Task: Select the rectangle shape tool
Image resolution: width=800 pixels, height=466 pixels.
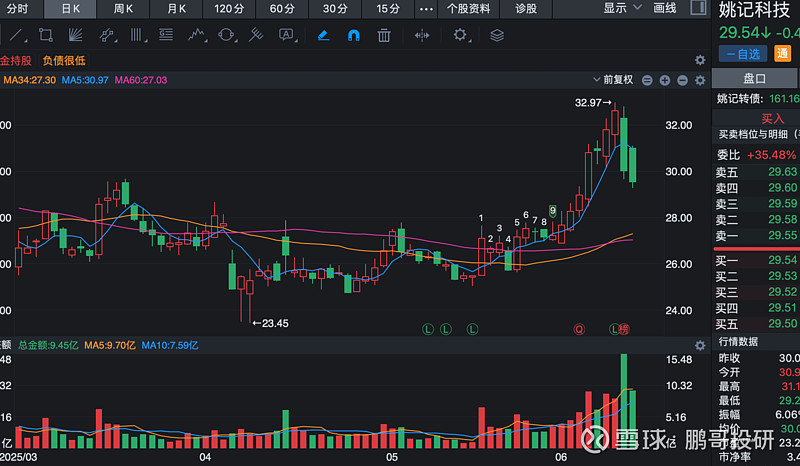Action: coord(46,35)
